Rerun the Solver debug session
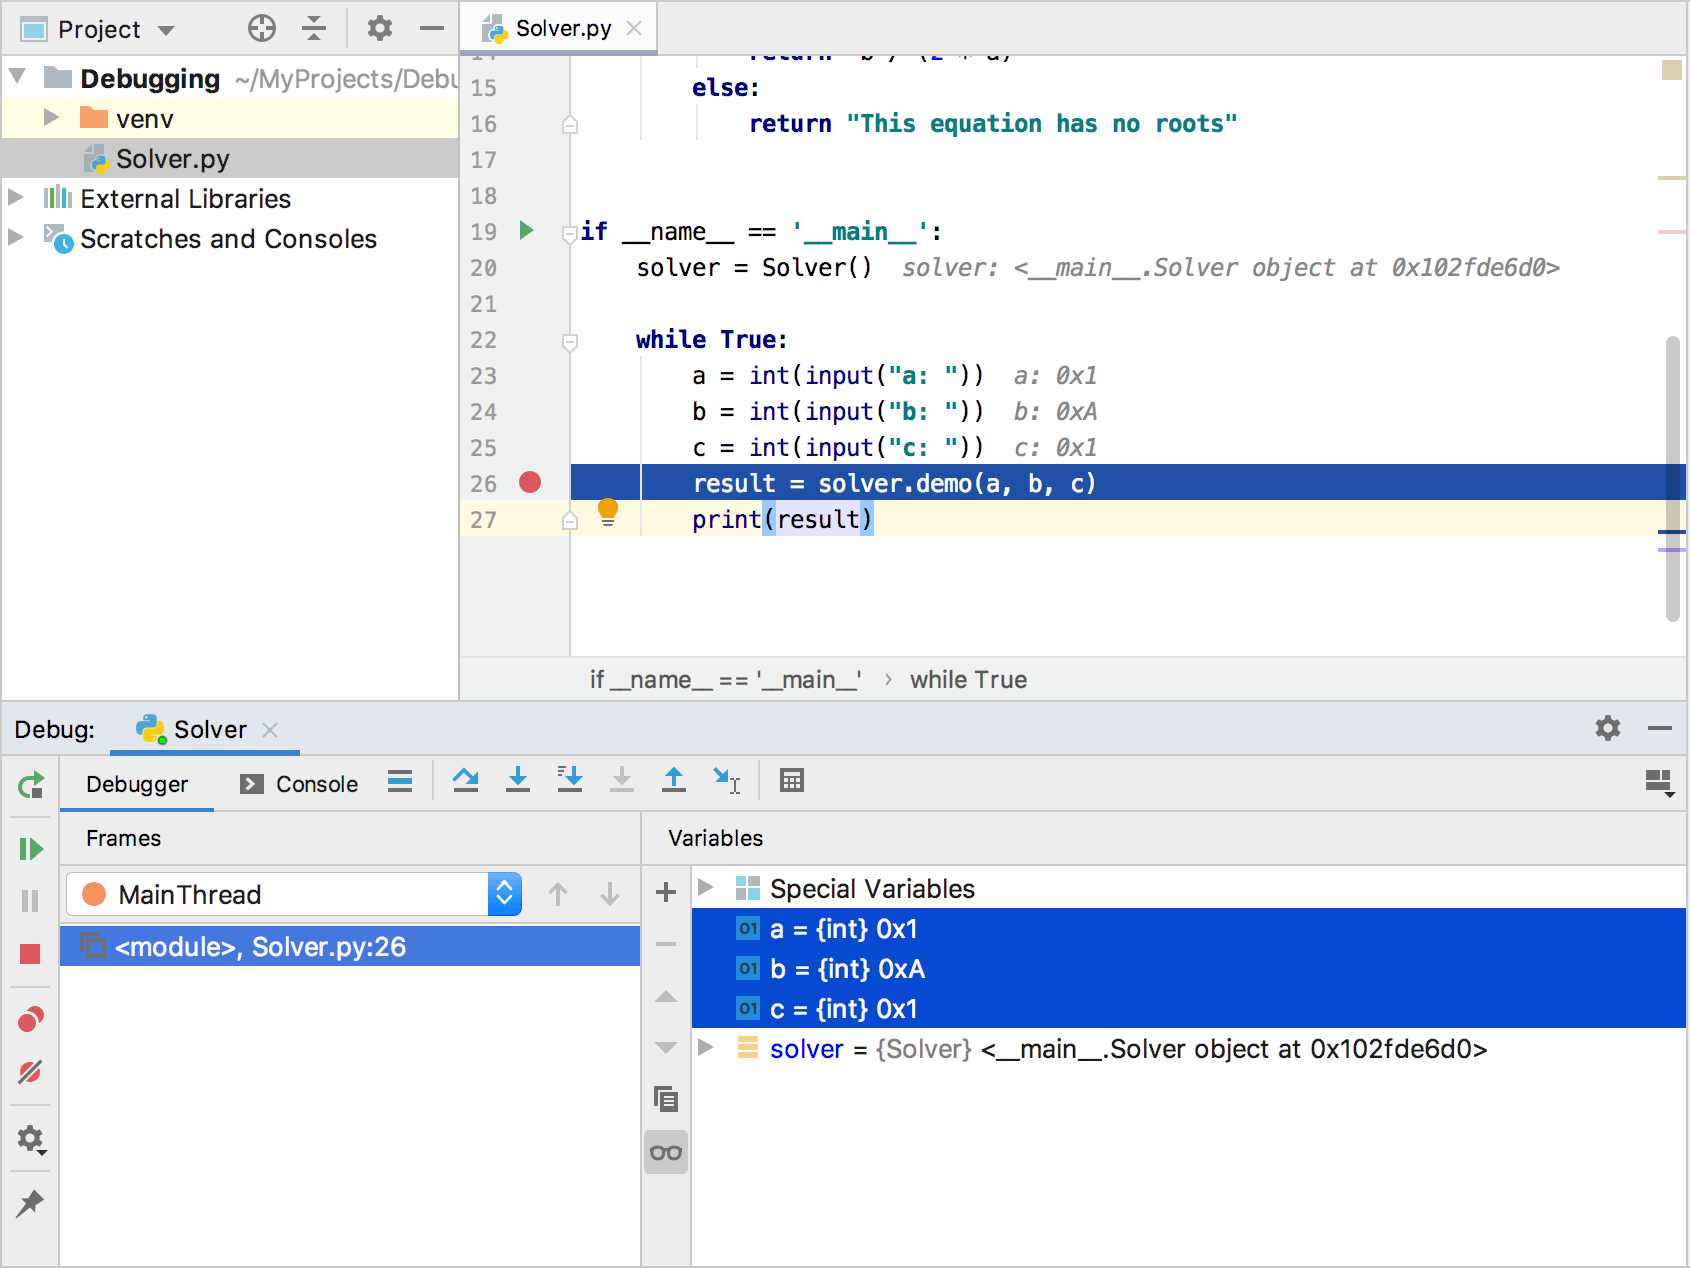The width and height of the screenshot is (1690, 1268). click(31, 786)
